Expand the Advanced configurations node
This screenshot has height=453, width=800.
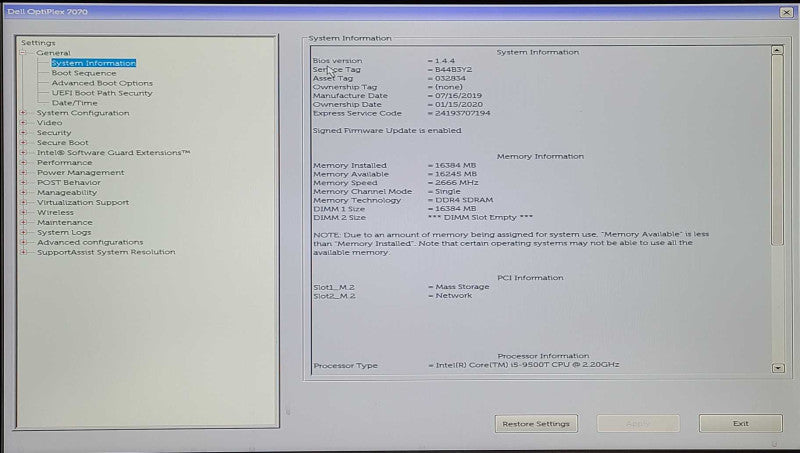pyautogui.click(x=23, y=242)
